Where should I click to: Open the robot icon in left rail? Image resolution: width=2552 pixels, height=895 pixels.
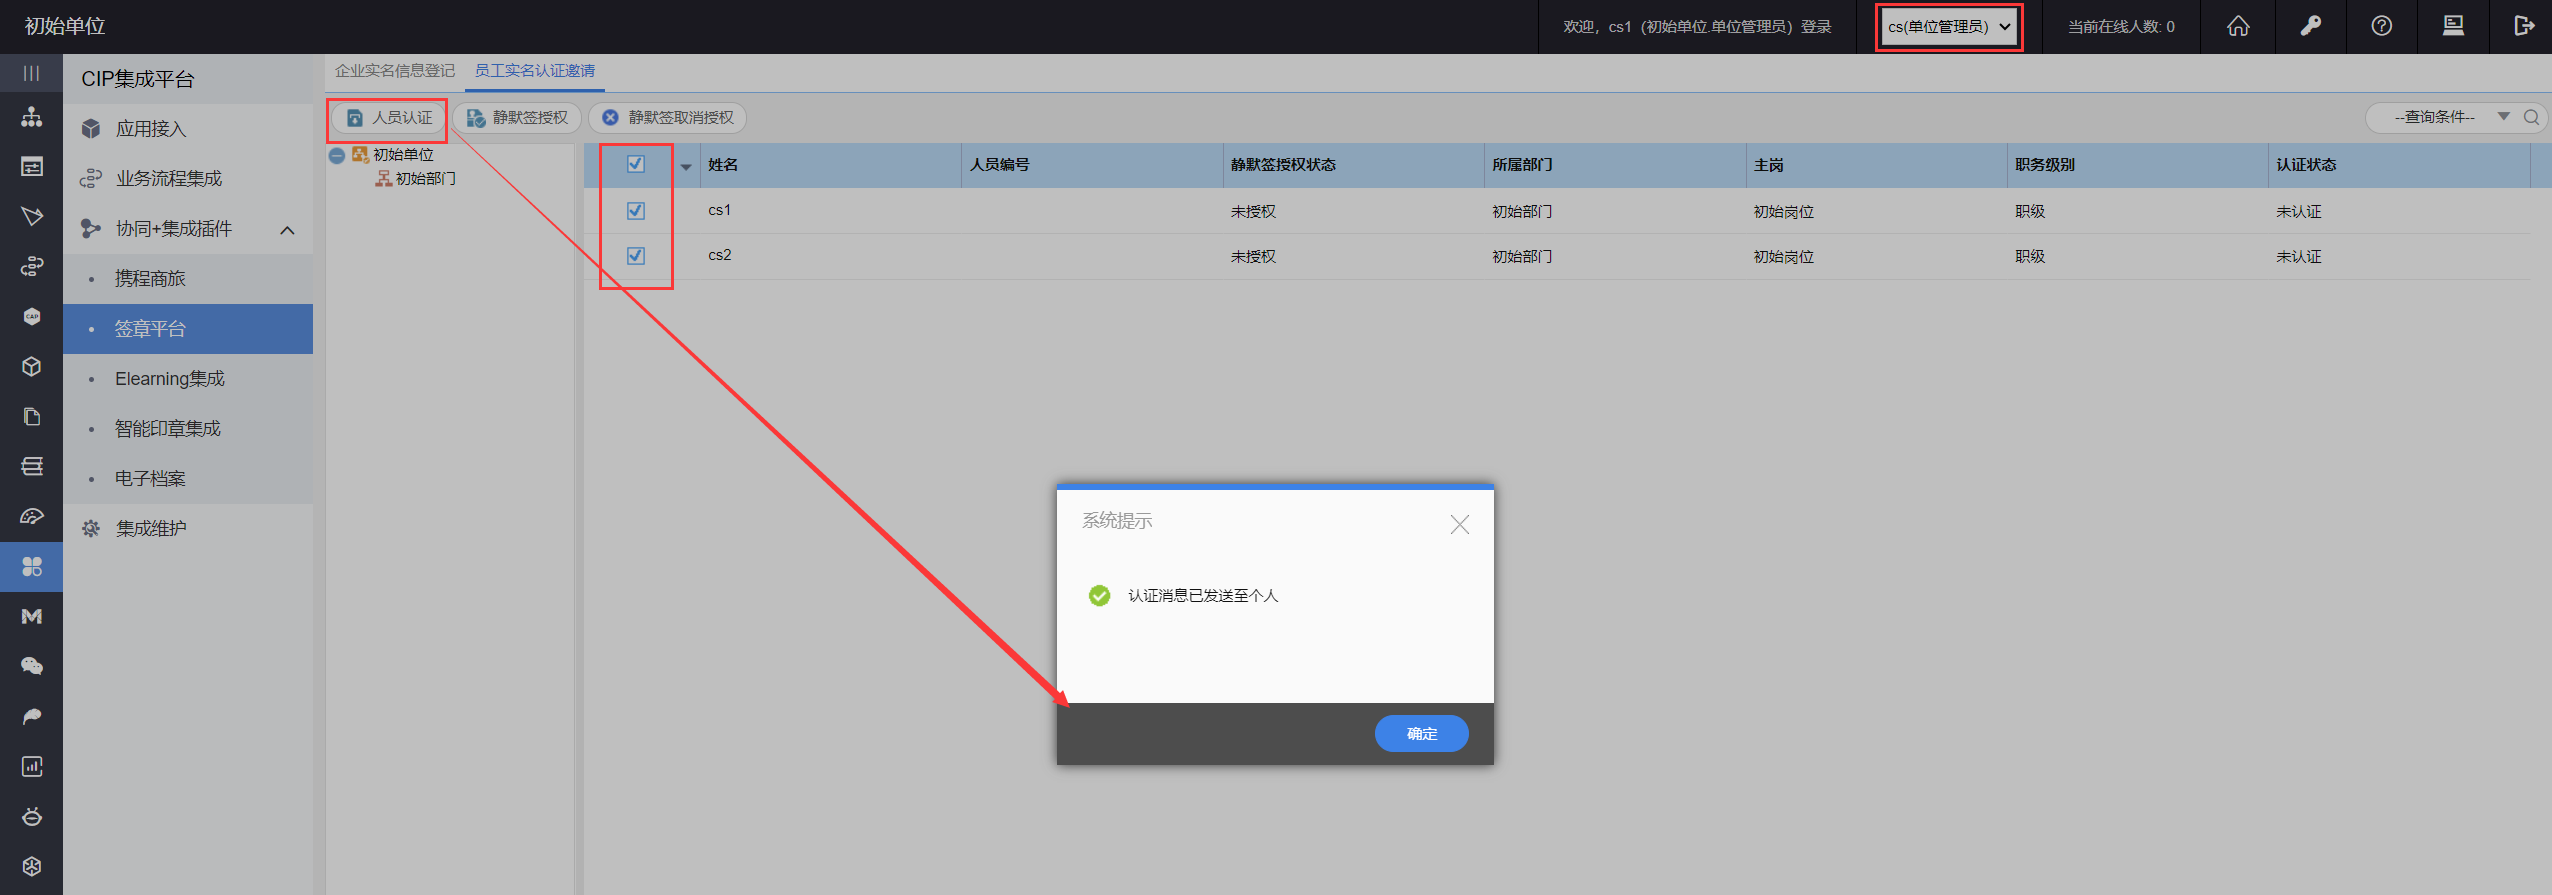pyautogui.click(x=31, y=816)
